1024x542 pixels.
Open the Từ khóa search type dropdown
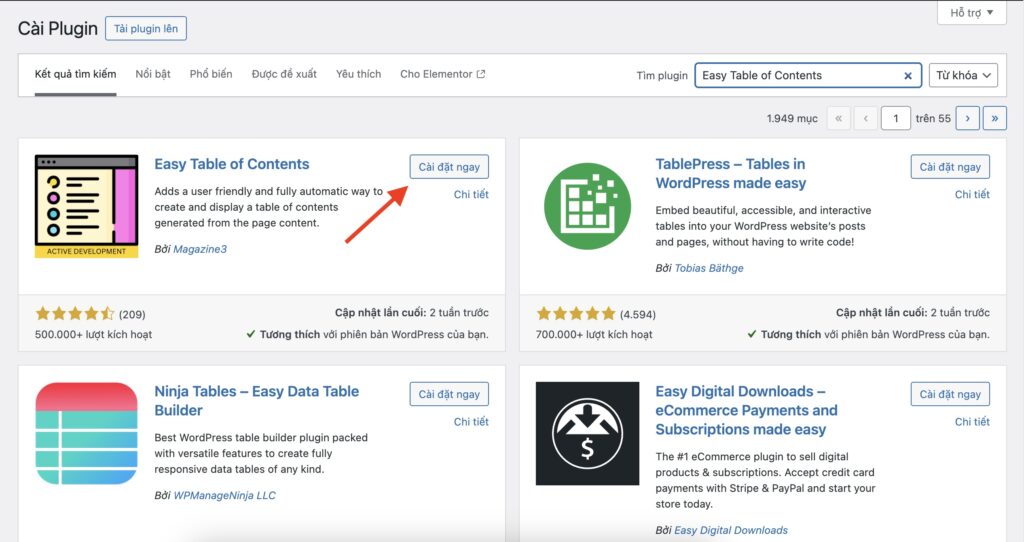963,76
